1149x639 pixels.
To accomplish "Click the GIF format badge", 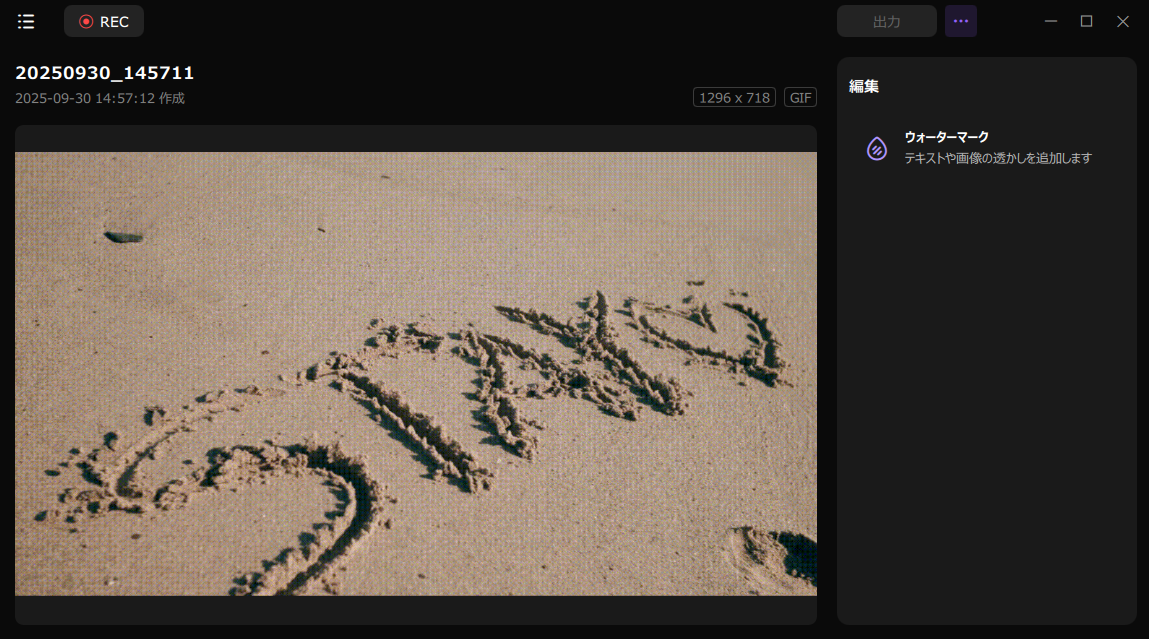I will (x=800, y=97).
